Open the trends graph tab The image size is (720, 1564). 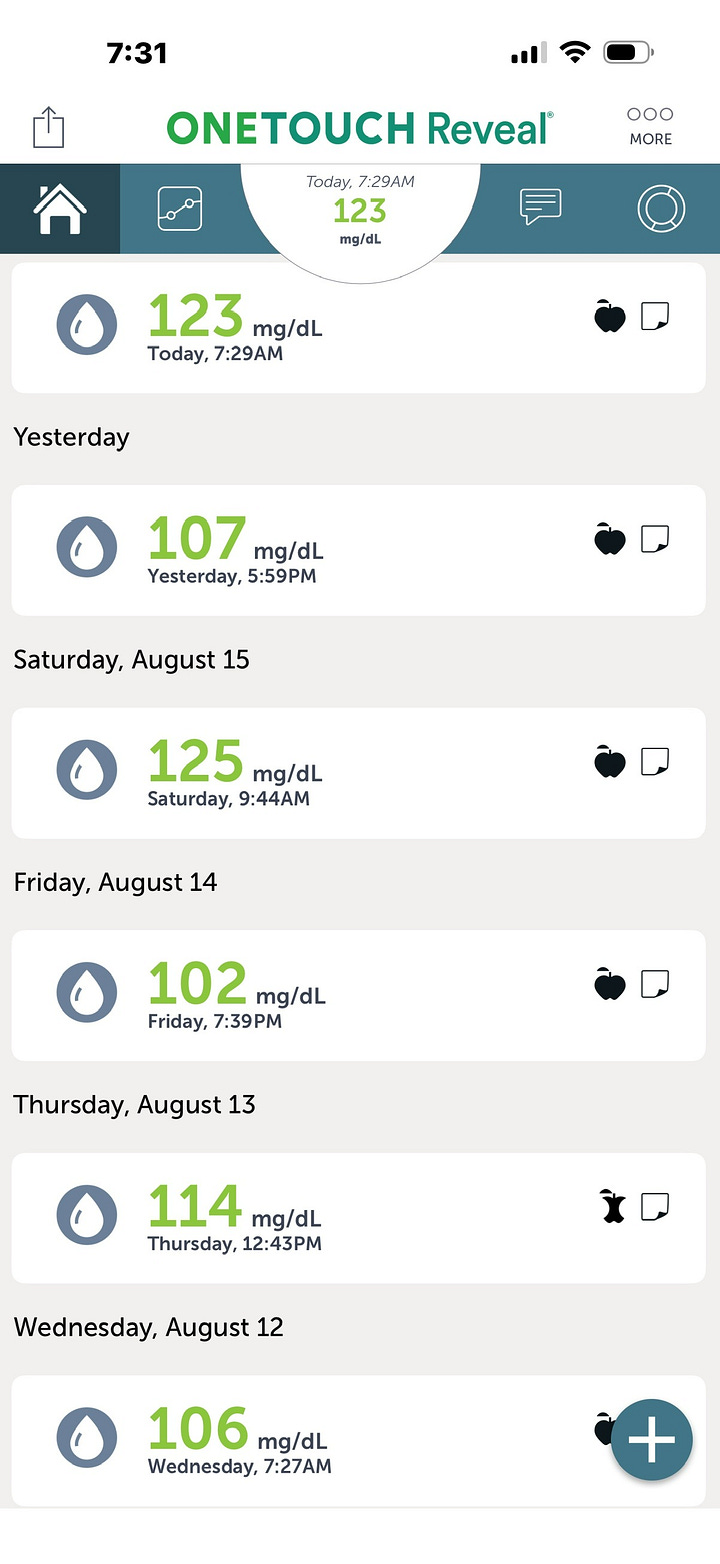pos(180,209)
